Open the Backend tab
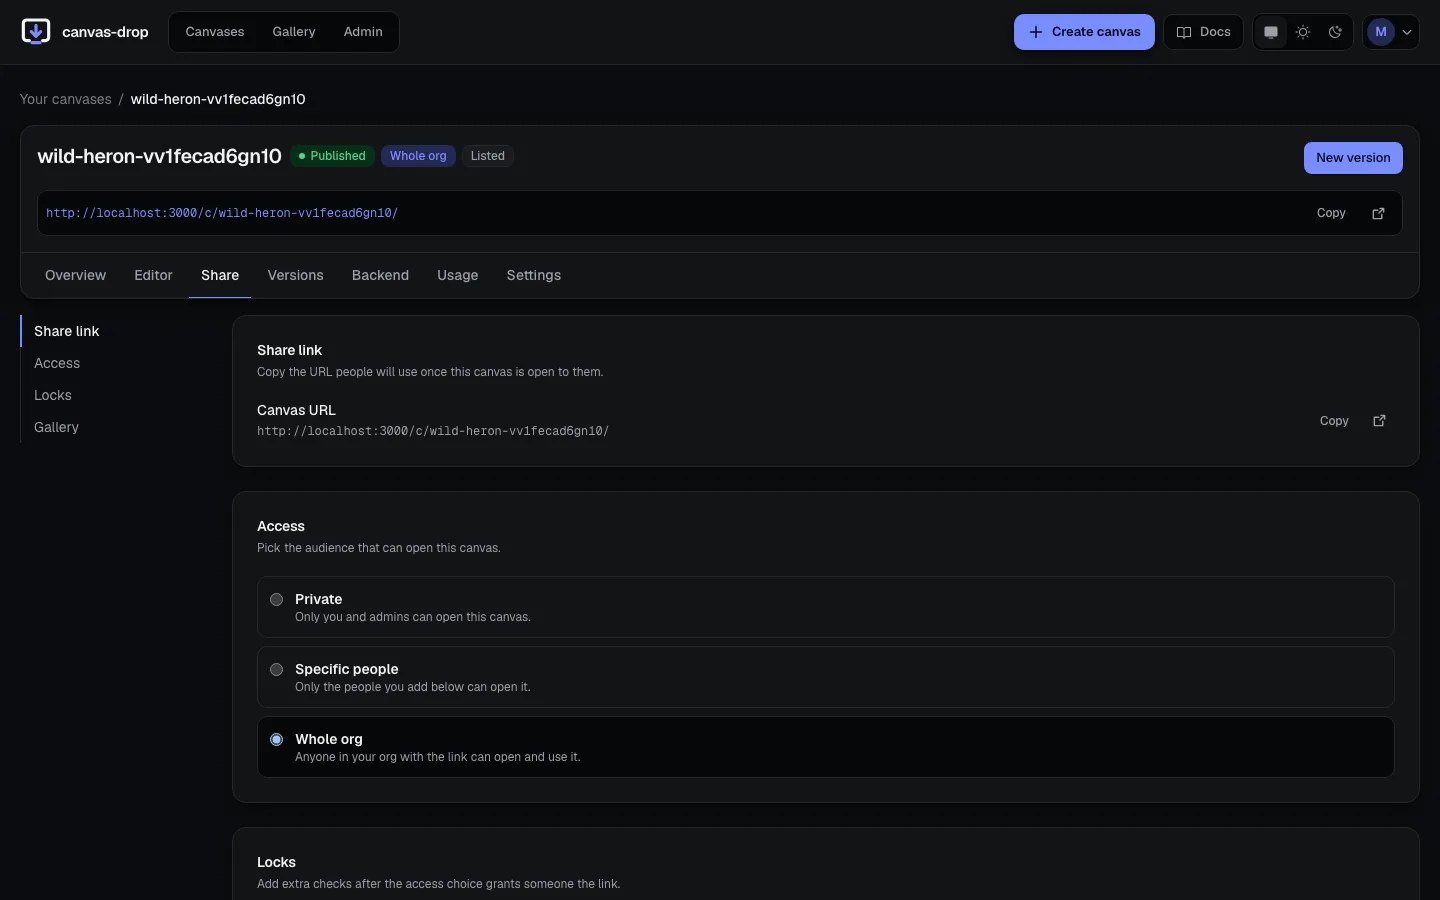1440x900 pixels. [380, 275]
